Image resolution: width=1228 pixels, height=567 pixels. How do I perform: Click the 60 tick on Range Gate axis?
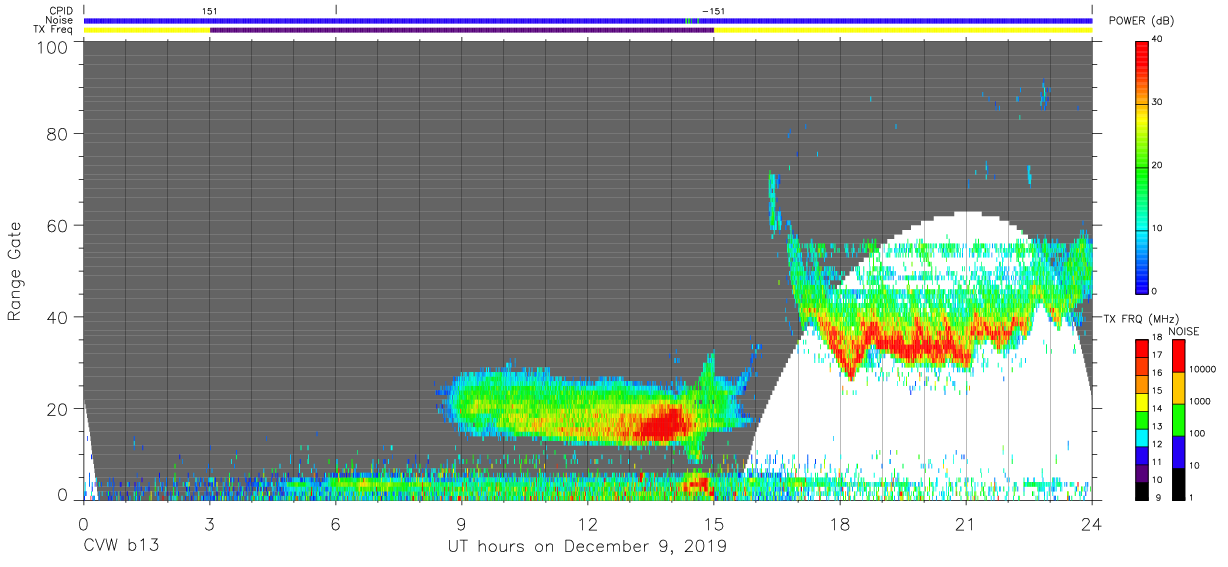coord(57,225)
